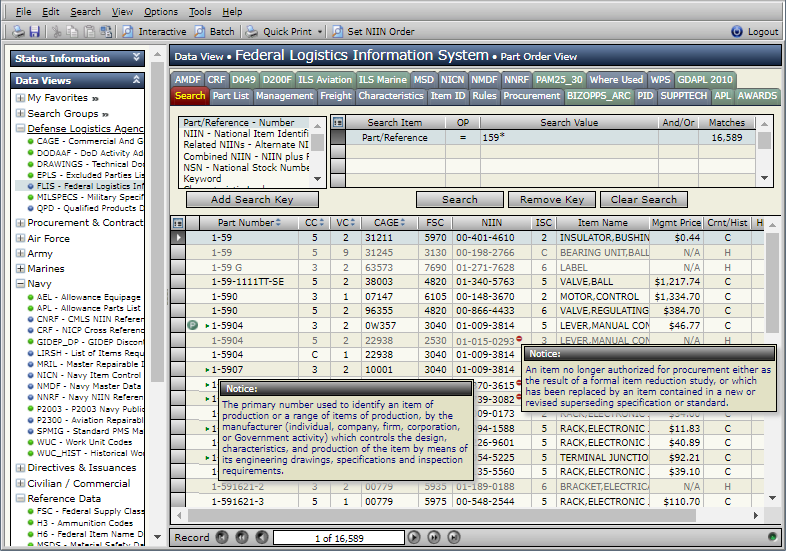Image resolution: width=786 pixels, height=551 pixels.
Task: Open the Options menu
Action: [x=161, y=12]
